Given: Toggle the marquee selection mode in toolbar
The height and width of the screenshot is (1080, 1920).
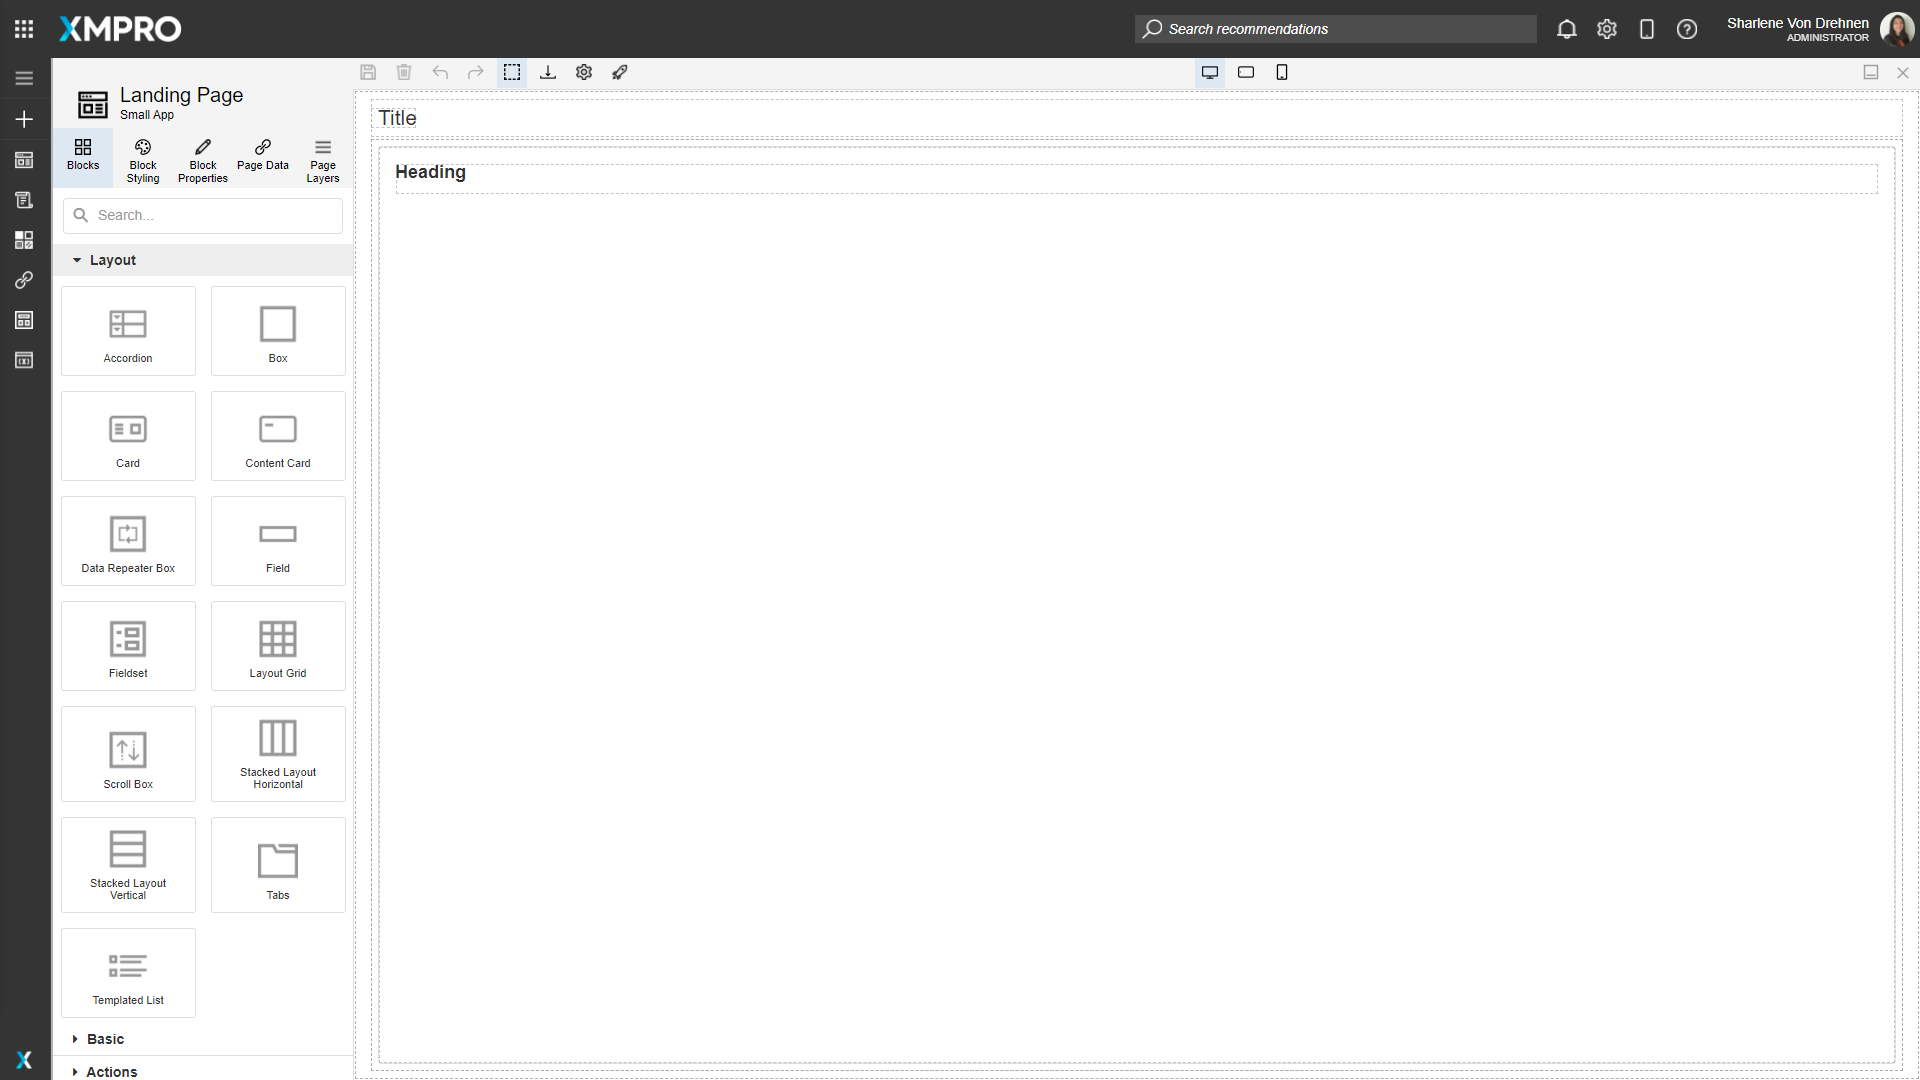Looking at the screenshot, I should [x=512, y=72].
